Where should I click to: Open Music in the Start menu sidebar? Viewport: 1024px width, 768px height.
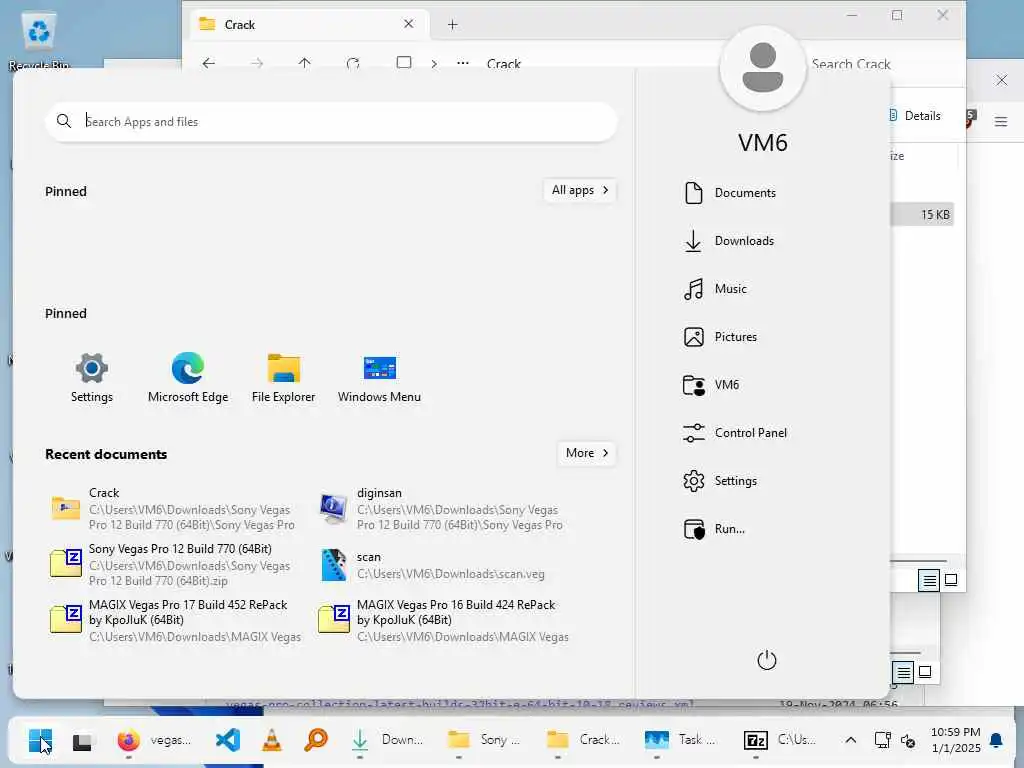click(715, 289)
